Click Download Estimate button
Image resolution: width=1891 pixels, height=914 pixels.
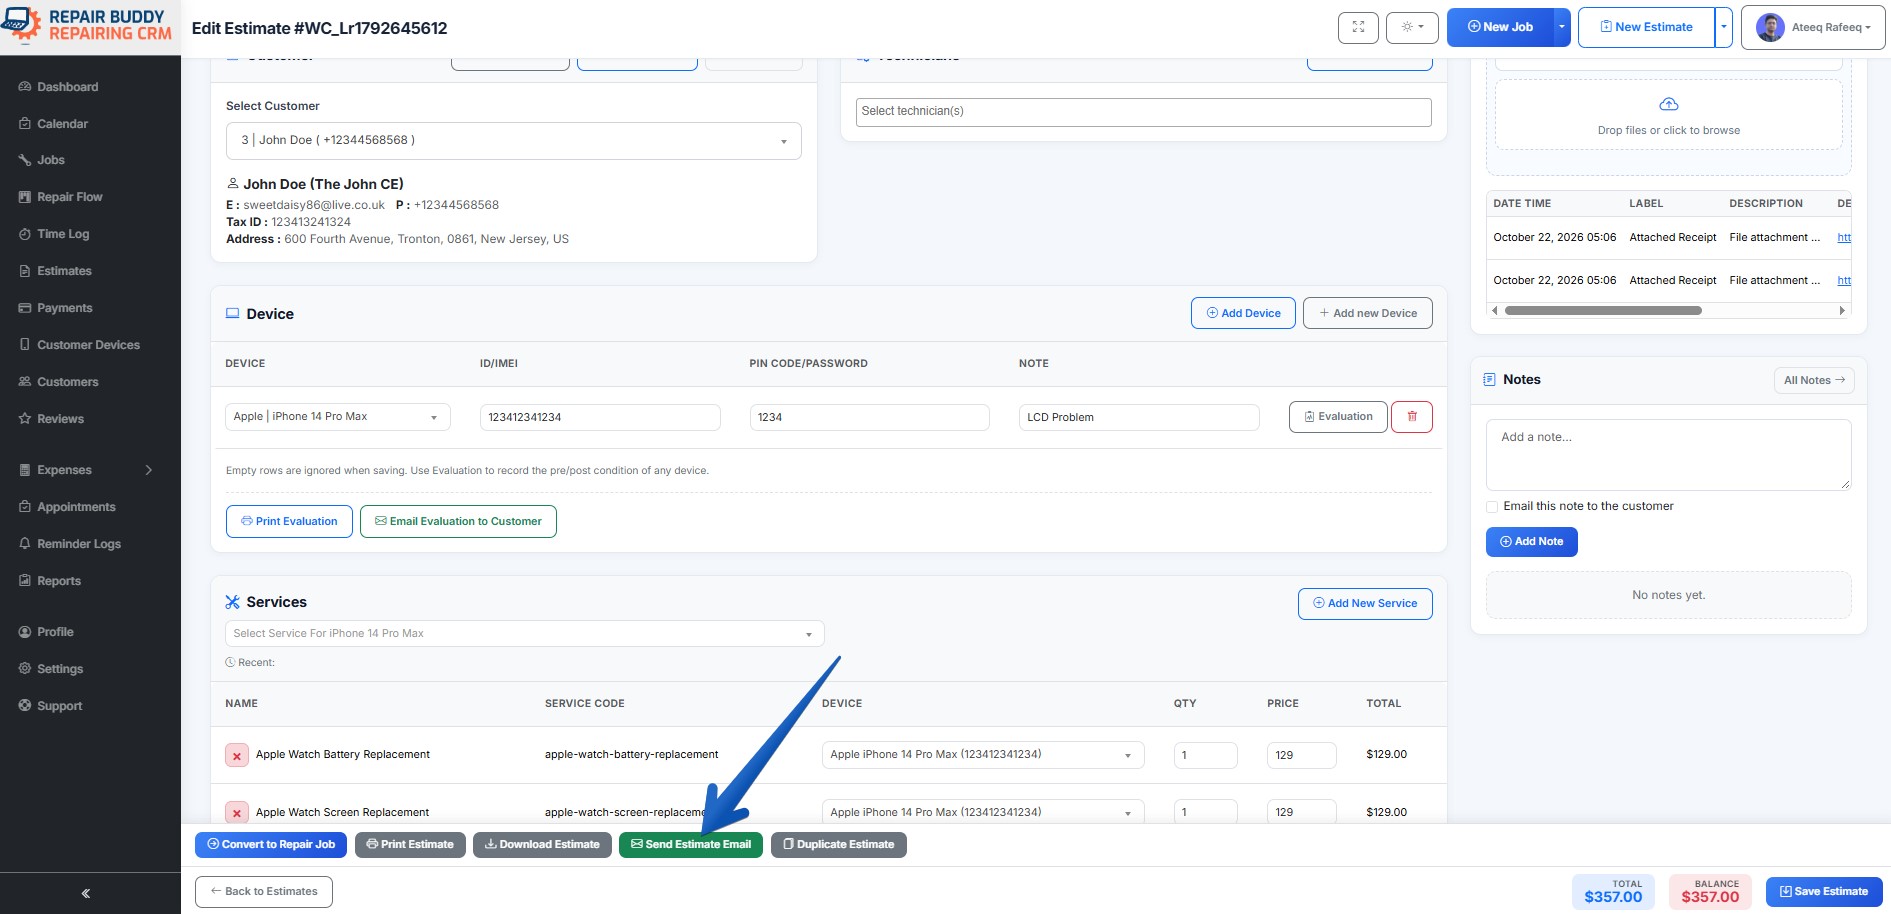542,845
